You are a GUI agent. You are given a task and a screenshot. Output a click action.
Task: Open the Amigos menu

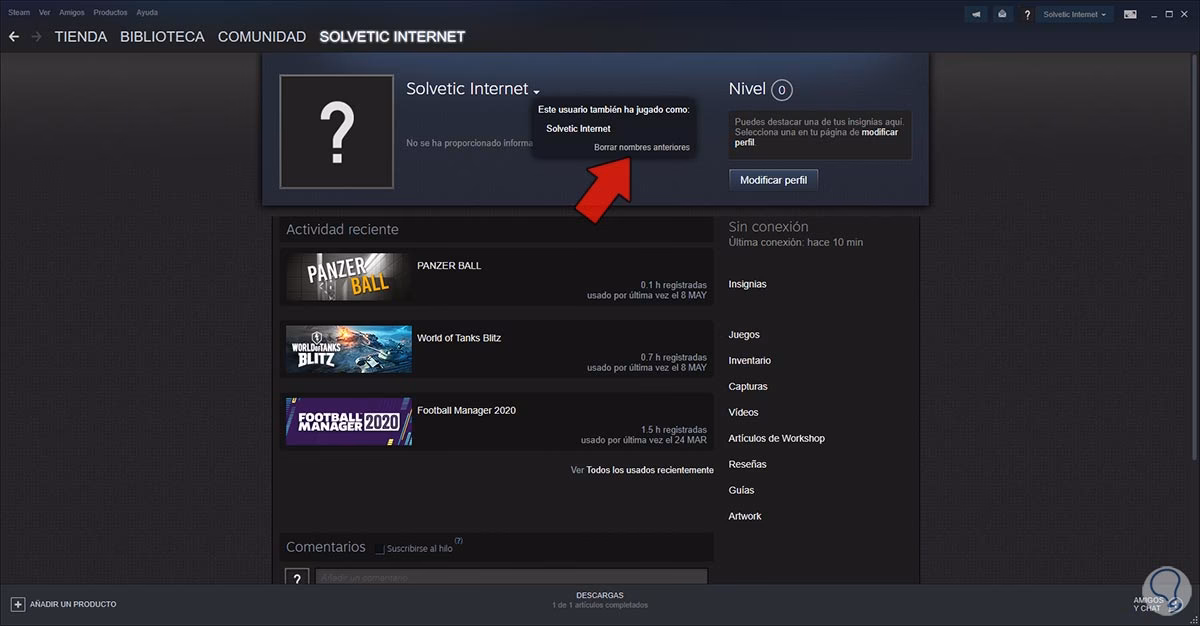tap(72, 12)
